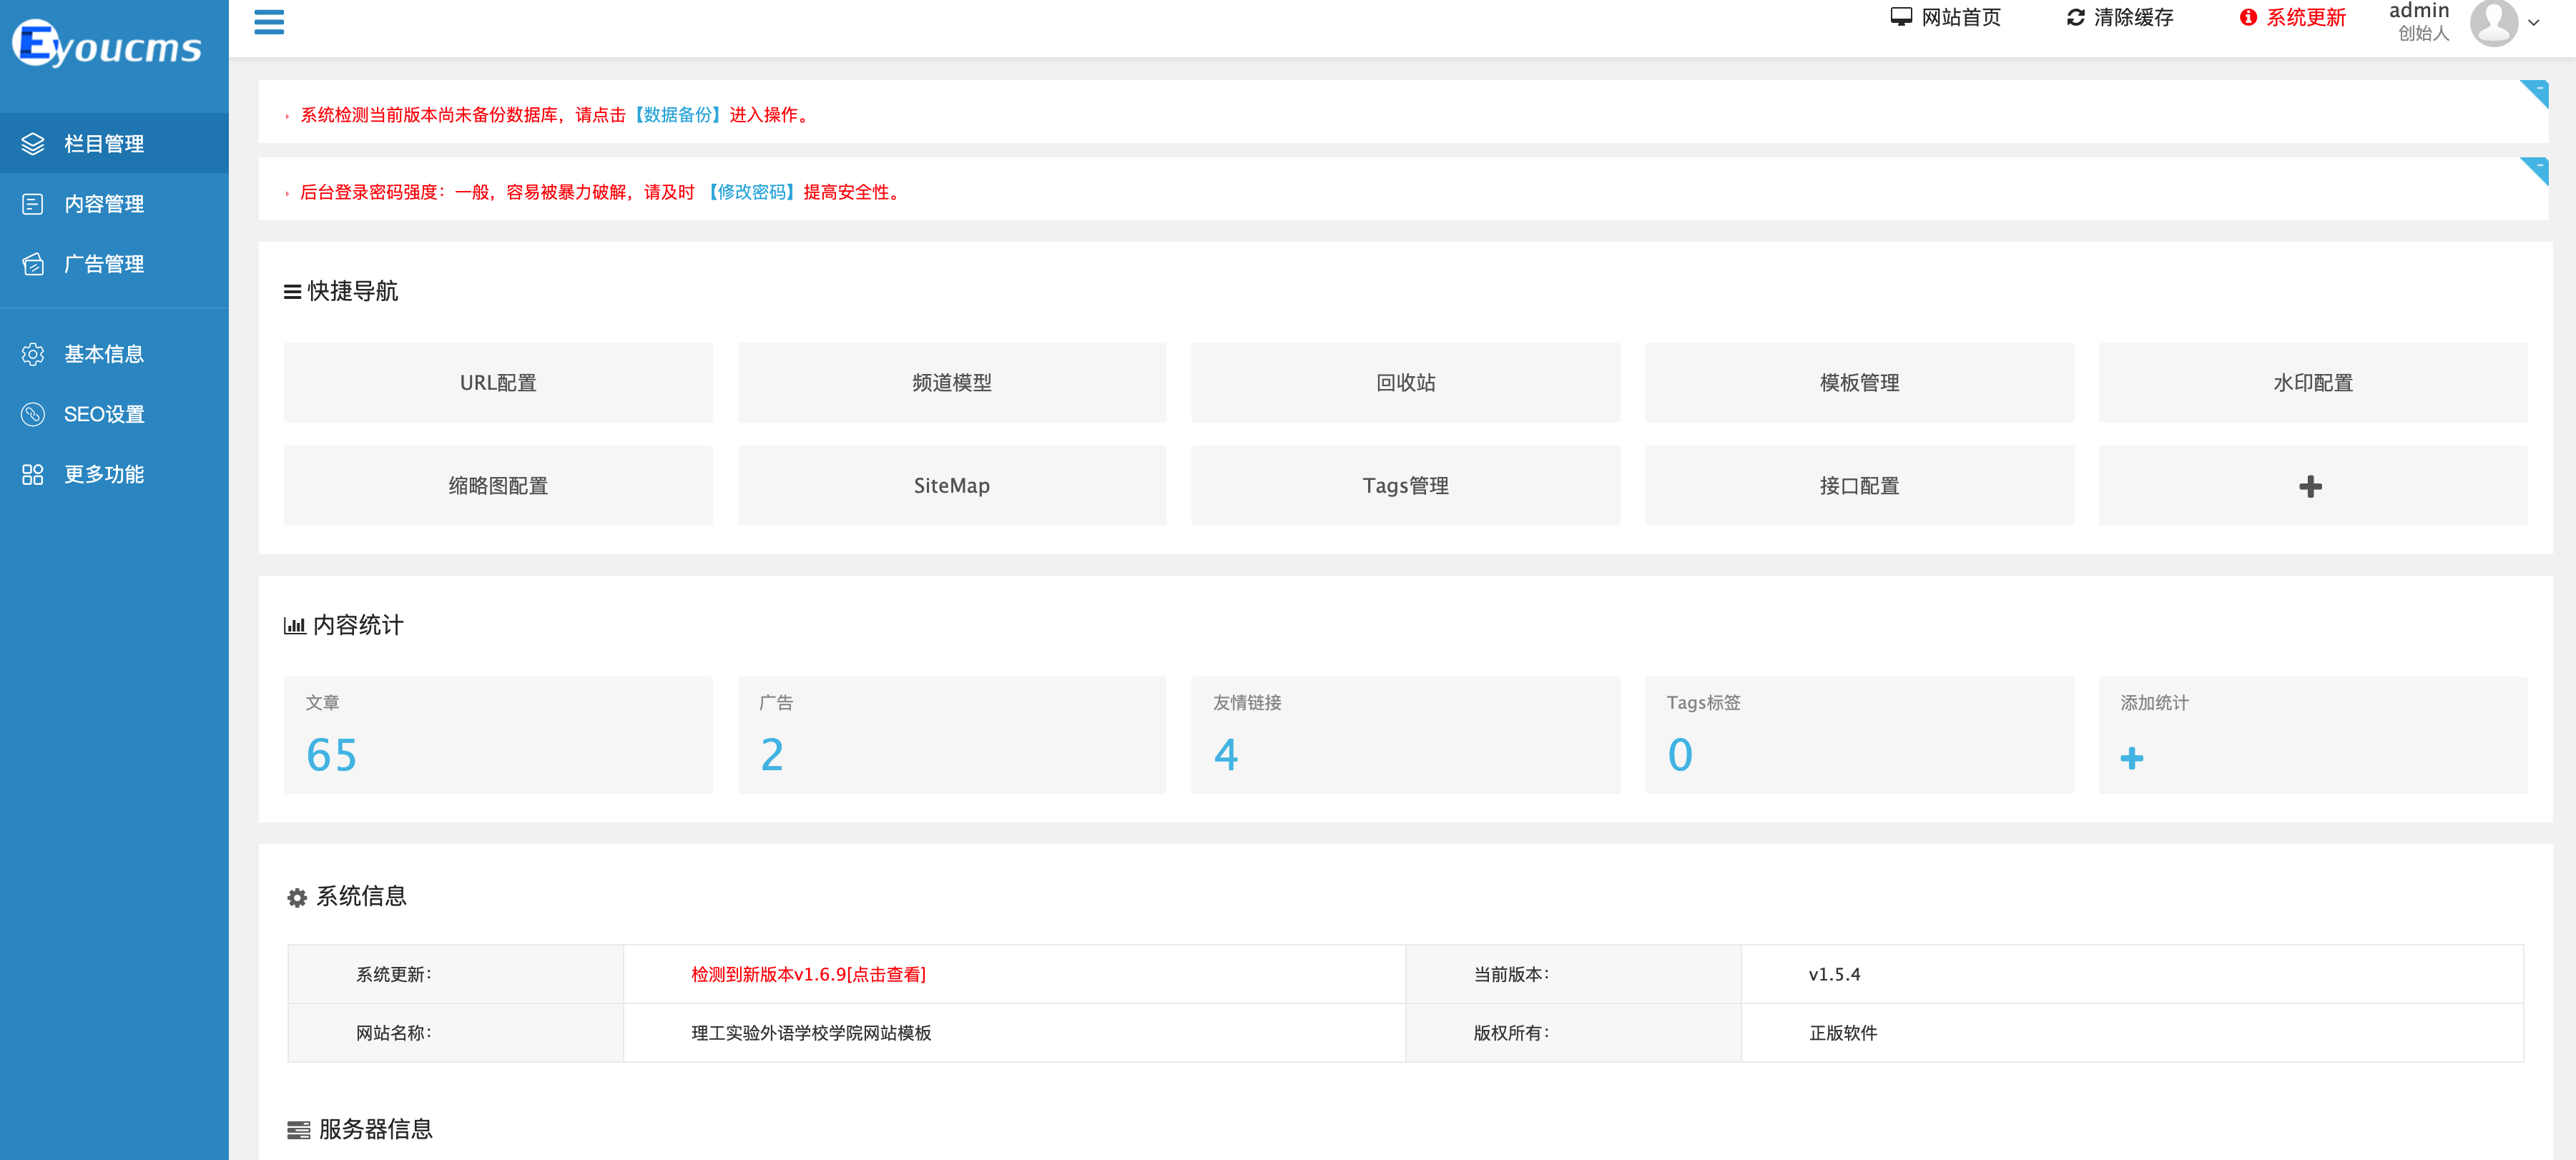Open the 文章 statistics card showing 65
Image resolution: width=2576 pixels, height=1160 pixels.
coord(498,735)
